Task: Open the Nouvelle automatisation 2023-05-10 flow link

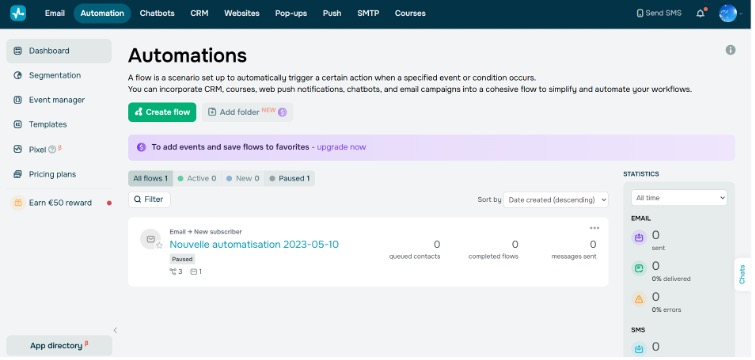Action: (x=254, y=244)
